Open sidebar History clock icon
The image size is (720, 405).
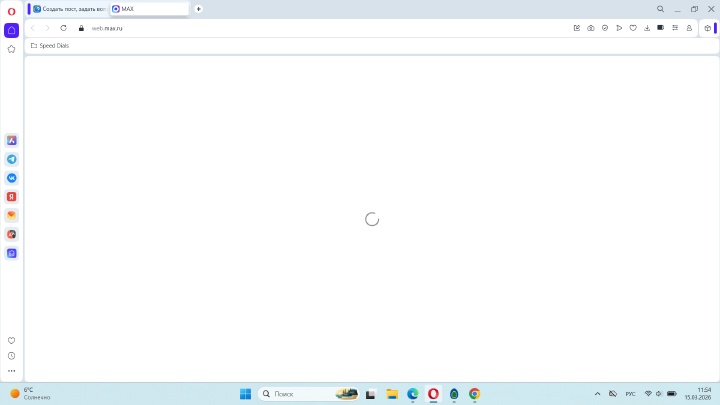[x=12, y=355]
